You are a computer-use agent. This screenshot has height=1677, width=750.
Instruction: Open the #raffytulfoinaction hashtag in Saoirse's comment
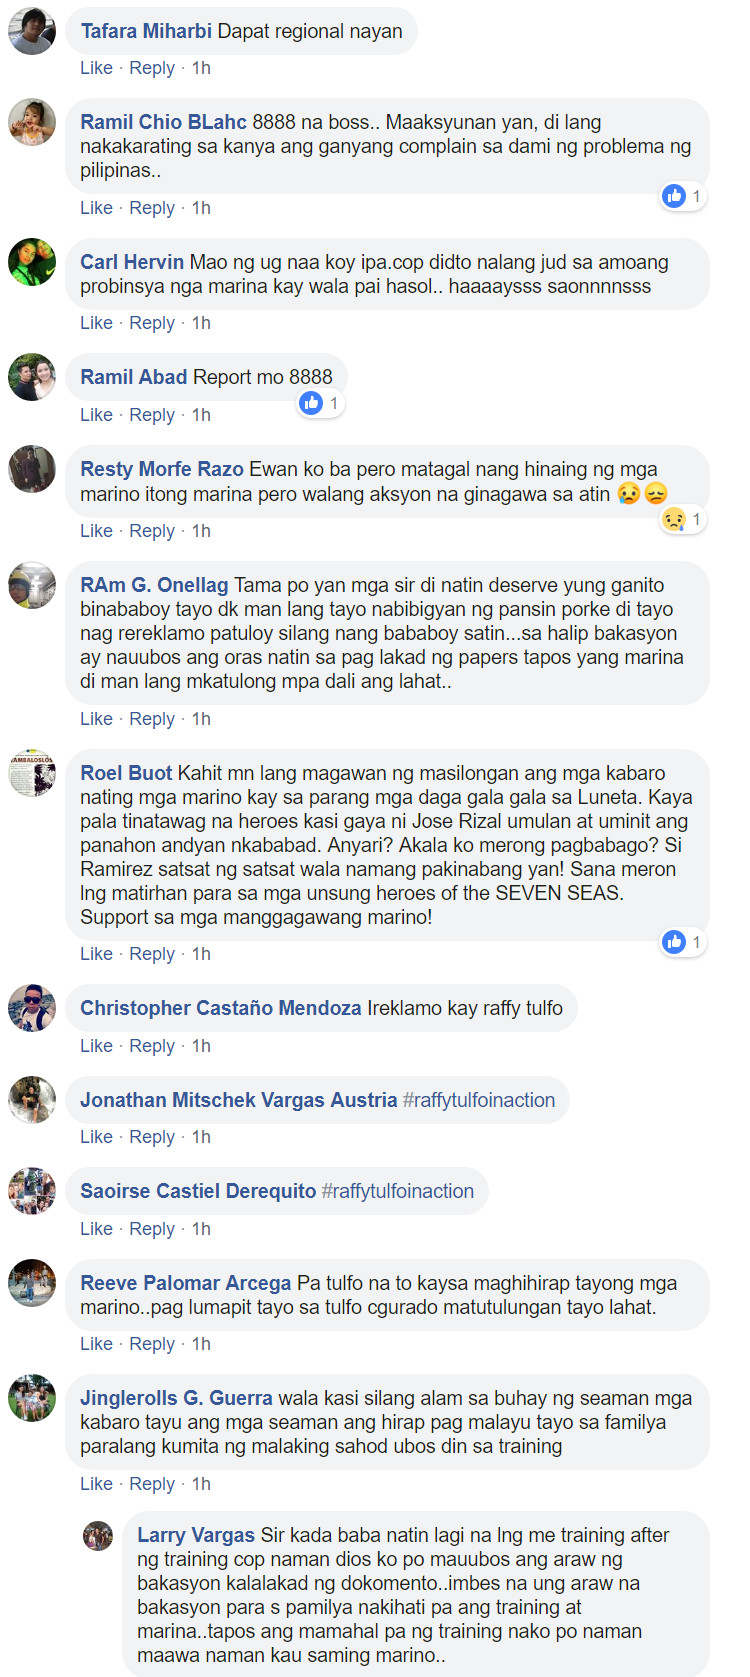(x=397, y=1191)
